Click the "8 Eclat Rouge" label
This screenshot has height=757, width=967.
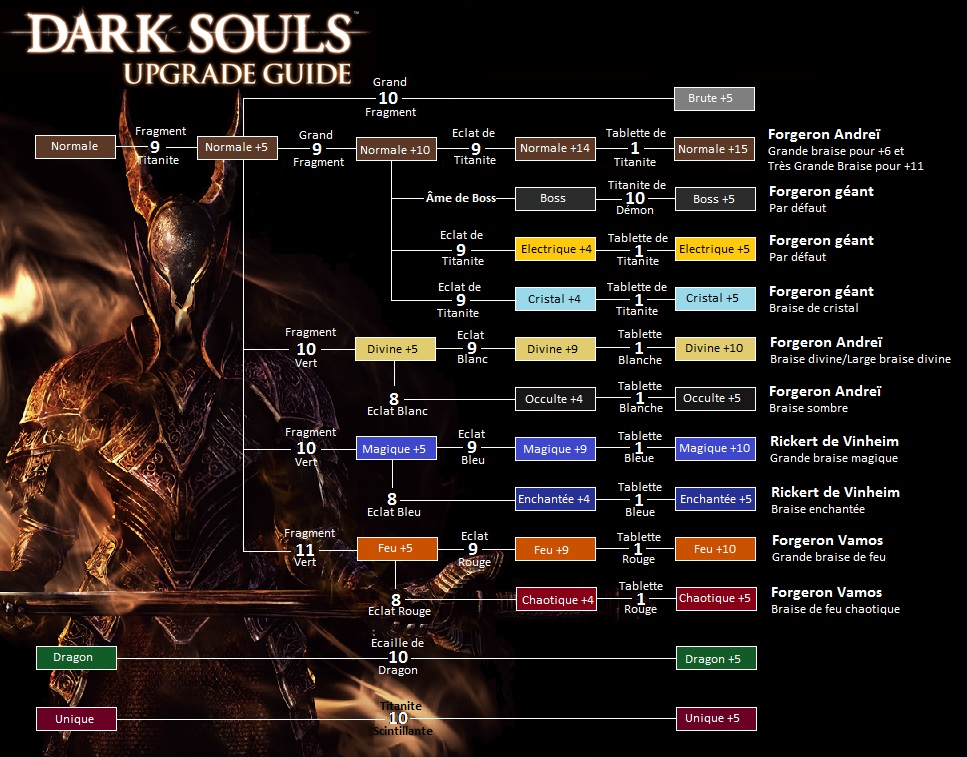399,605
